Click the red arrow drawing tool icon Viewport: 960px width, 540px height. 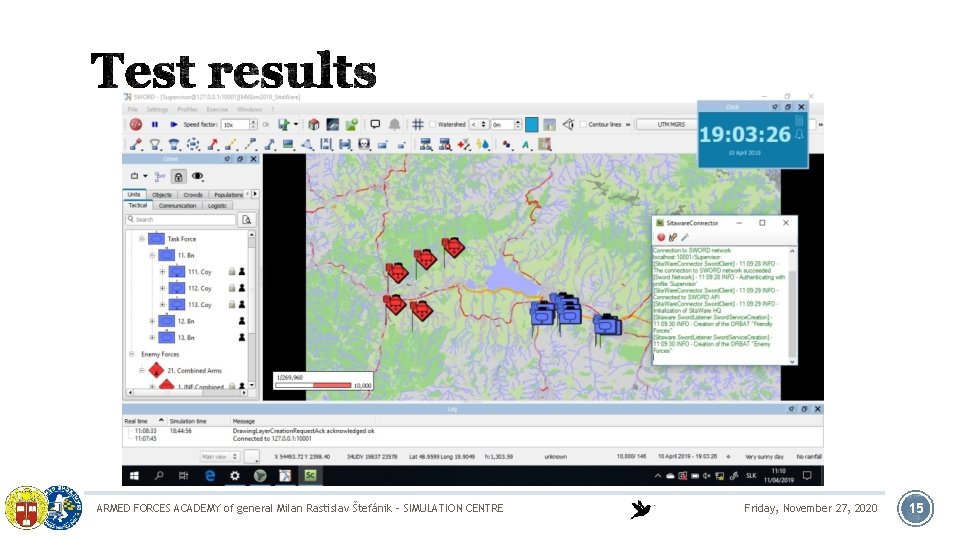click(x=212, y=144)
